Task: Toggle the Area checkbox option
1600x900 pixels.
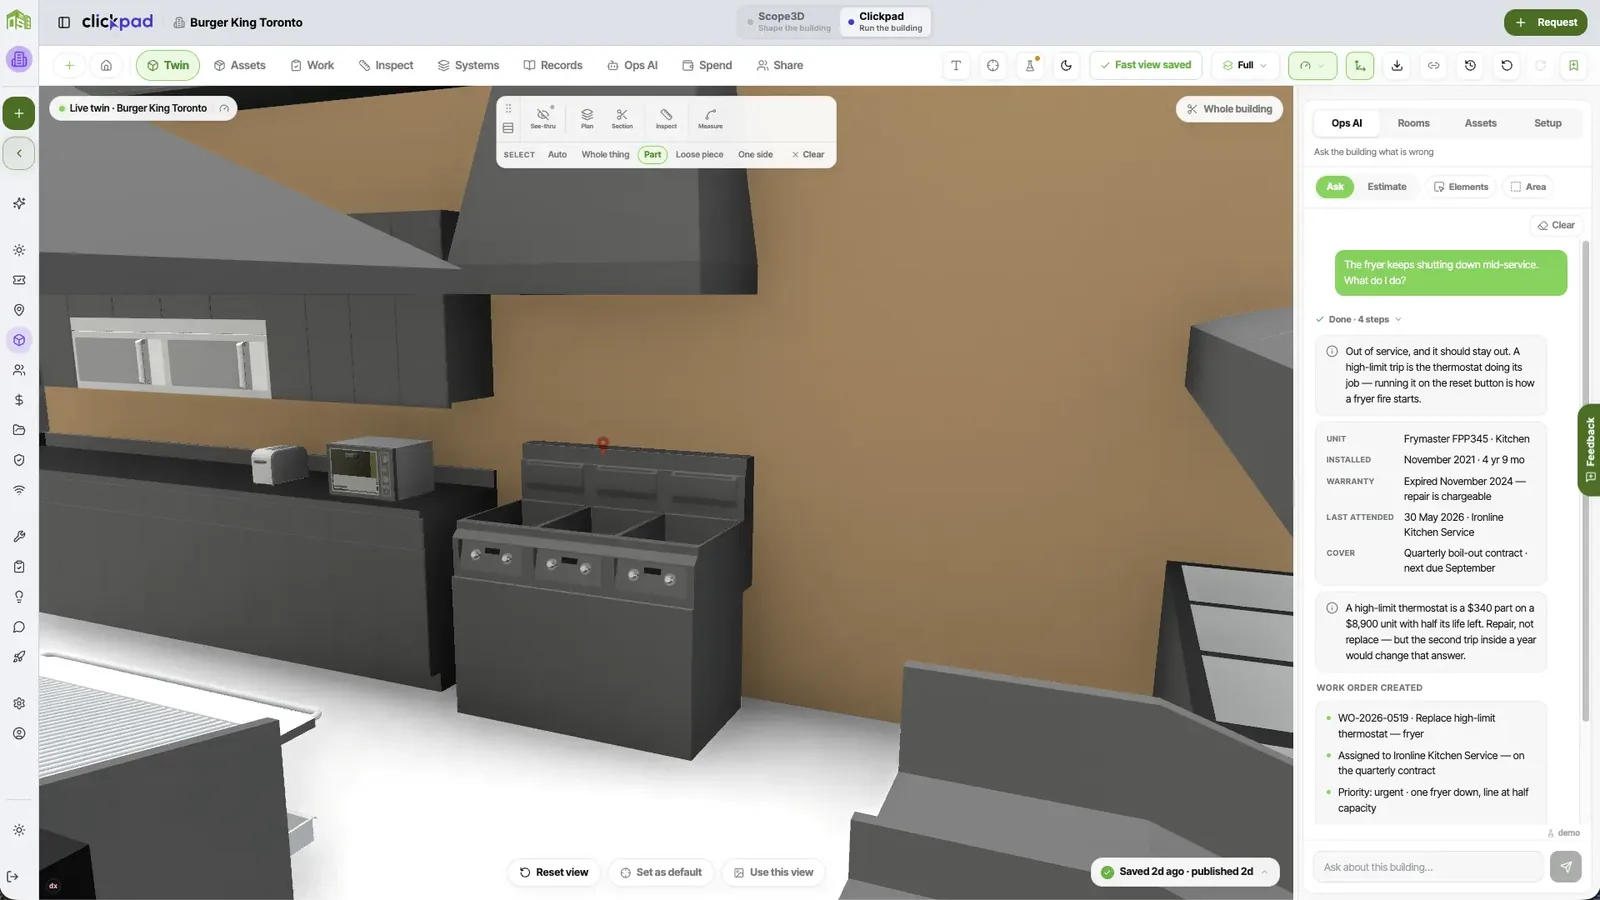Action: 1528,187
